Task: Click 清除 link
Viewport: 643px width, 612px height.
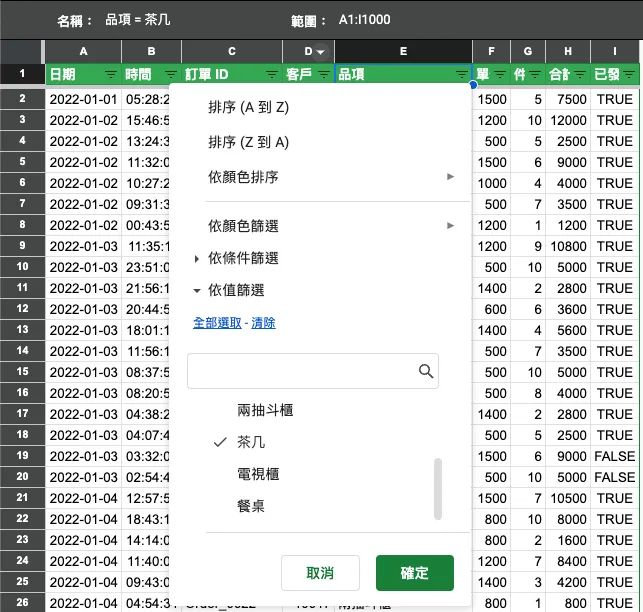Action: (263, 323)
